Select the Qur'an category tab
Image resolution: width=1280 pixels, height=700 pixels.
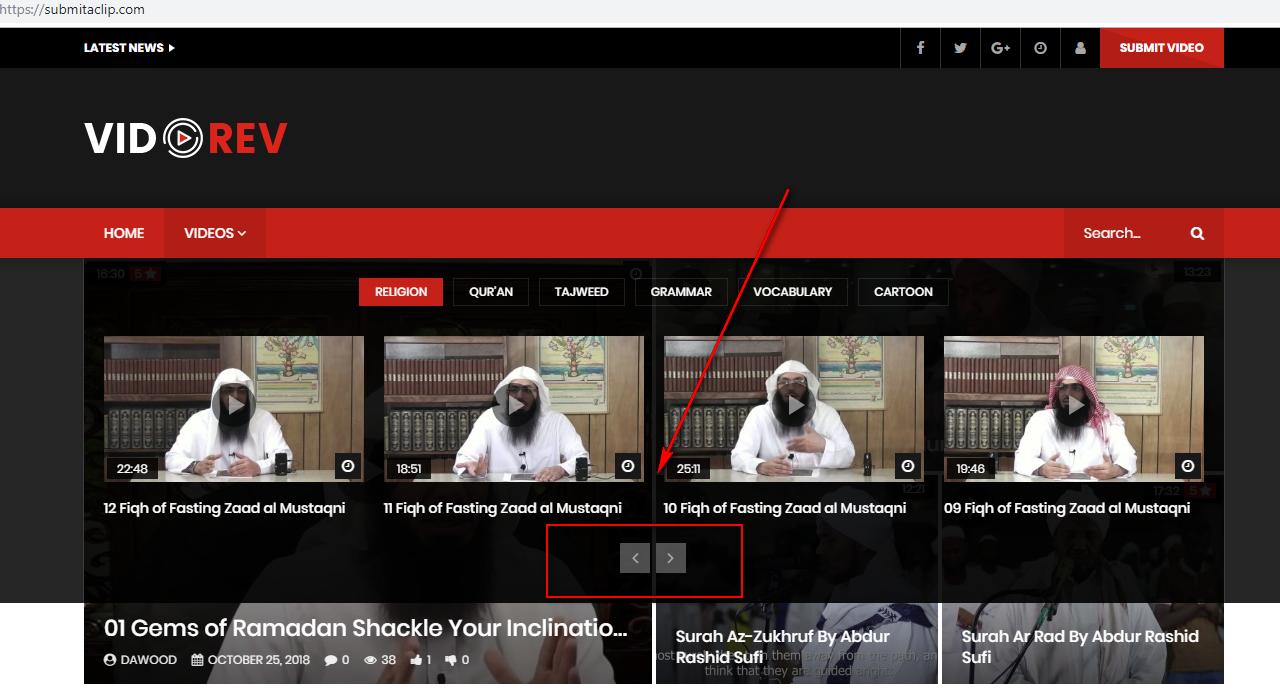[491, 292]
